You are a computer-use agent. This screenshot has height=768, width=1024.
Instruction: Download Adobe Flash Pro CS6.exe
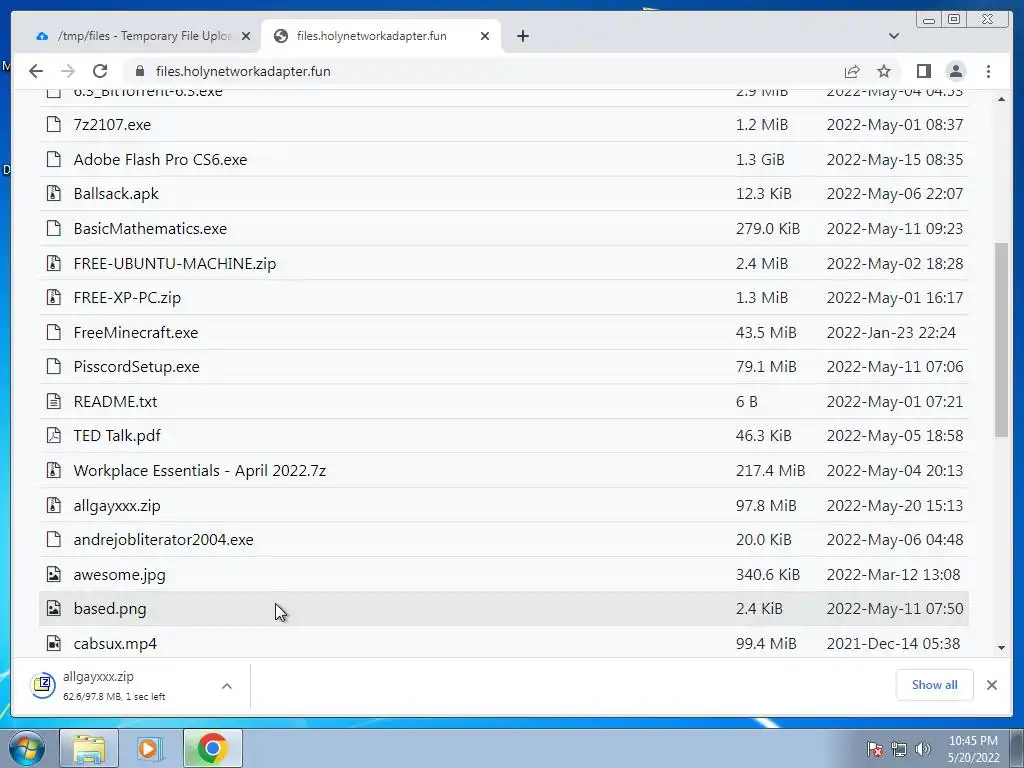tap(160, 159)
